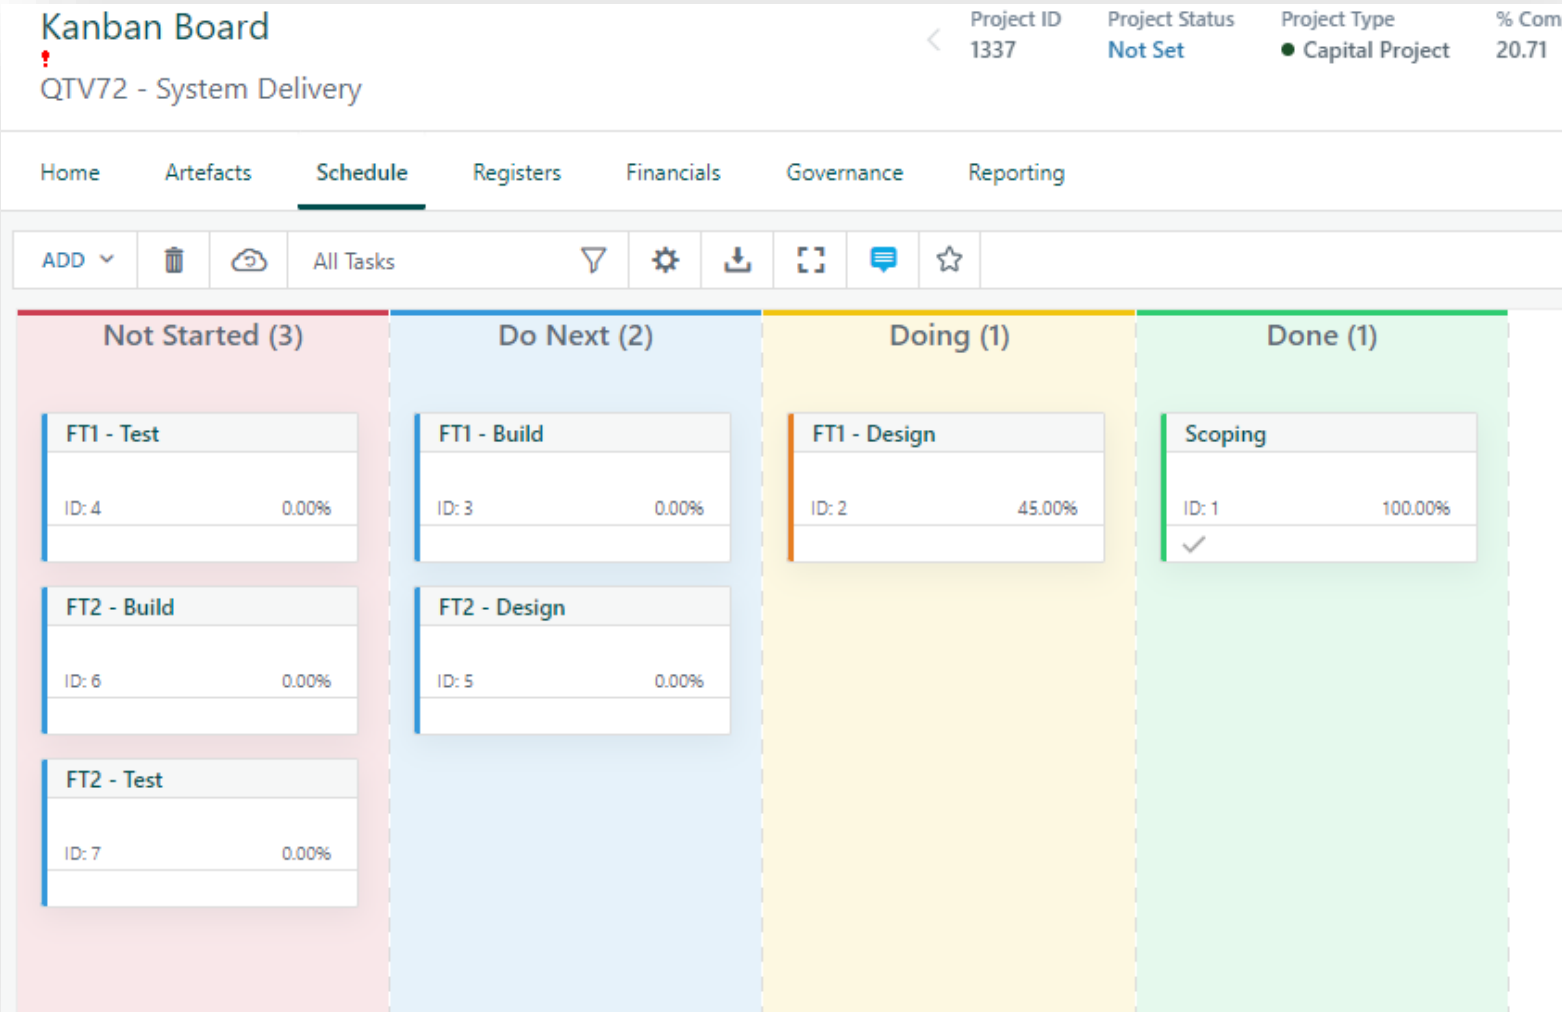Click the checkmark on Scoping card

[1194, 544]
